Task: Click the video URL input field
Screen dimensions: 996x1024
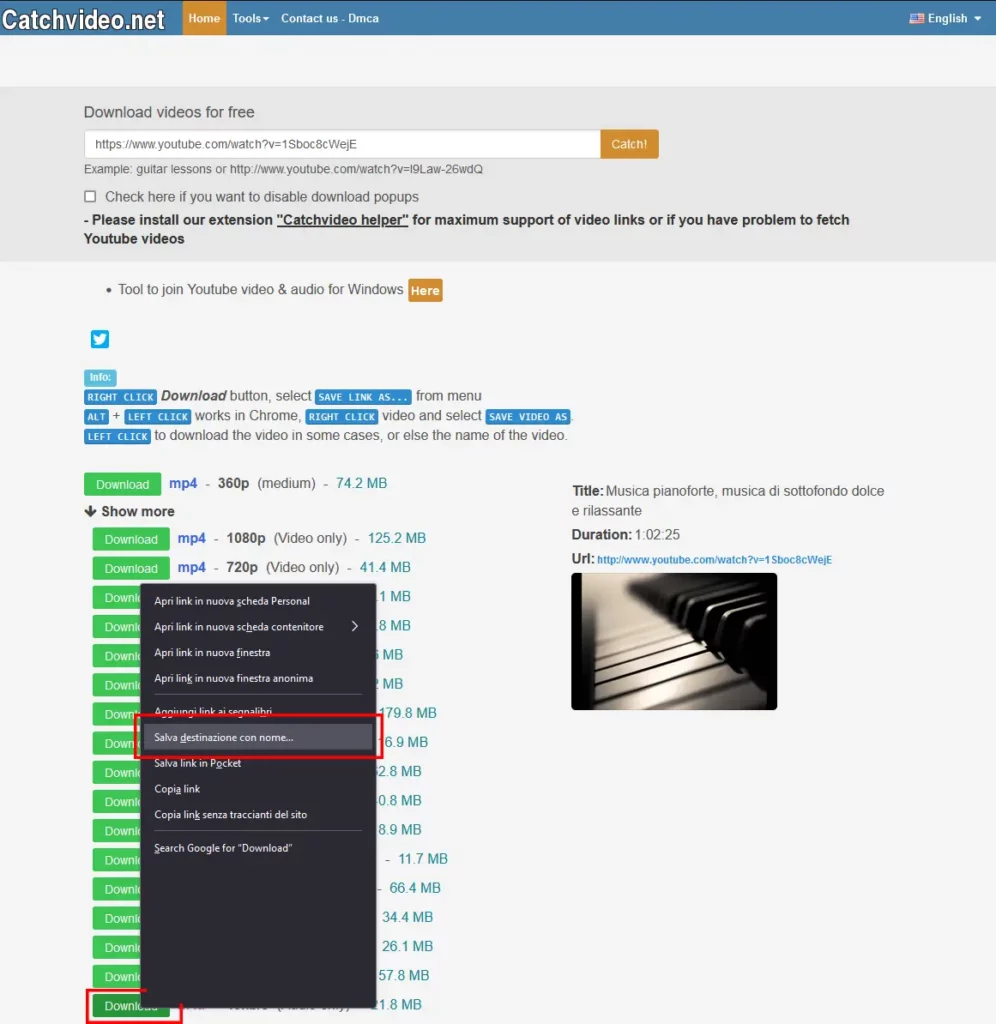Action: tap(342, 144)
